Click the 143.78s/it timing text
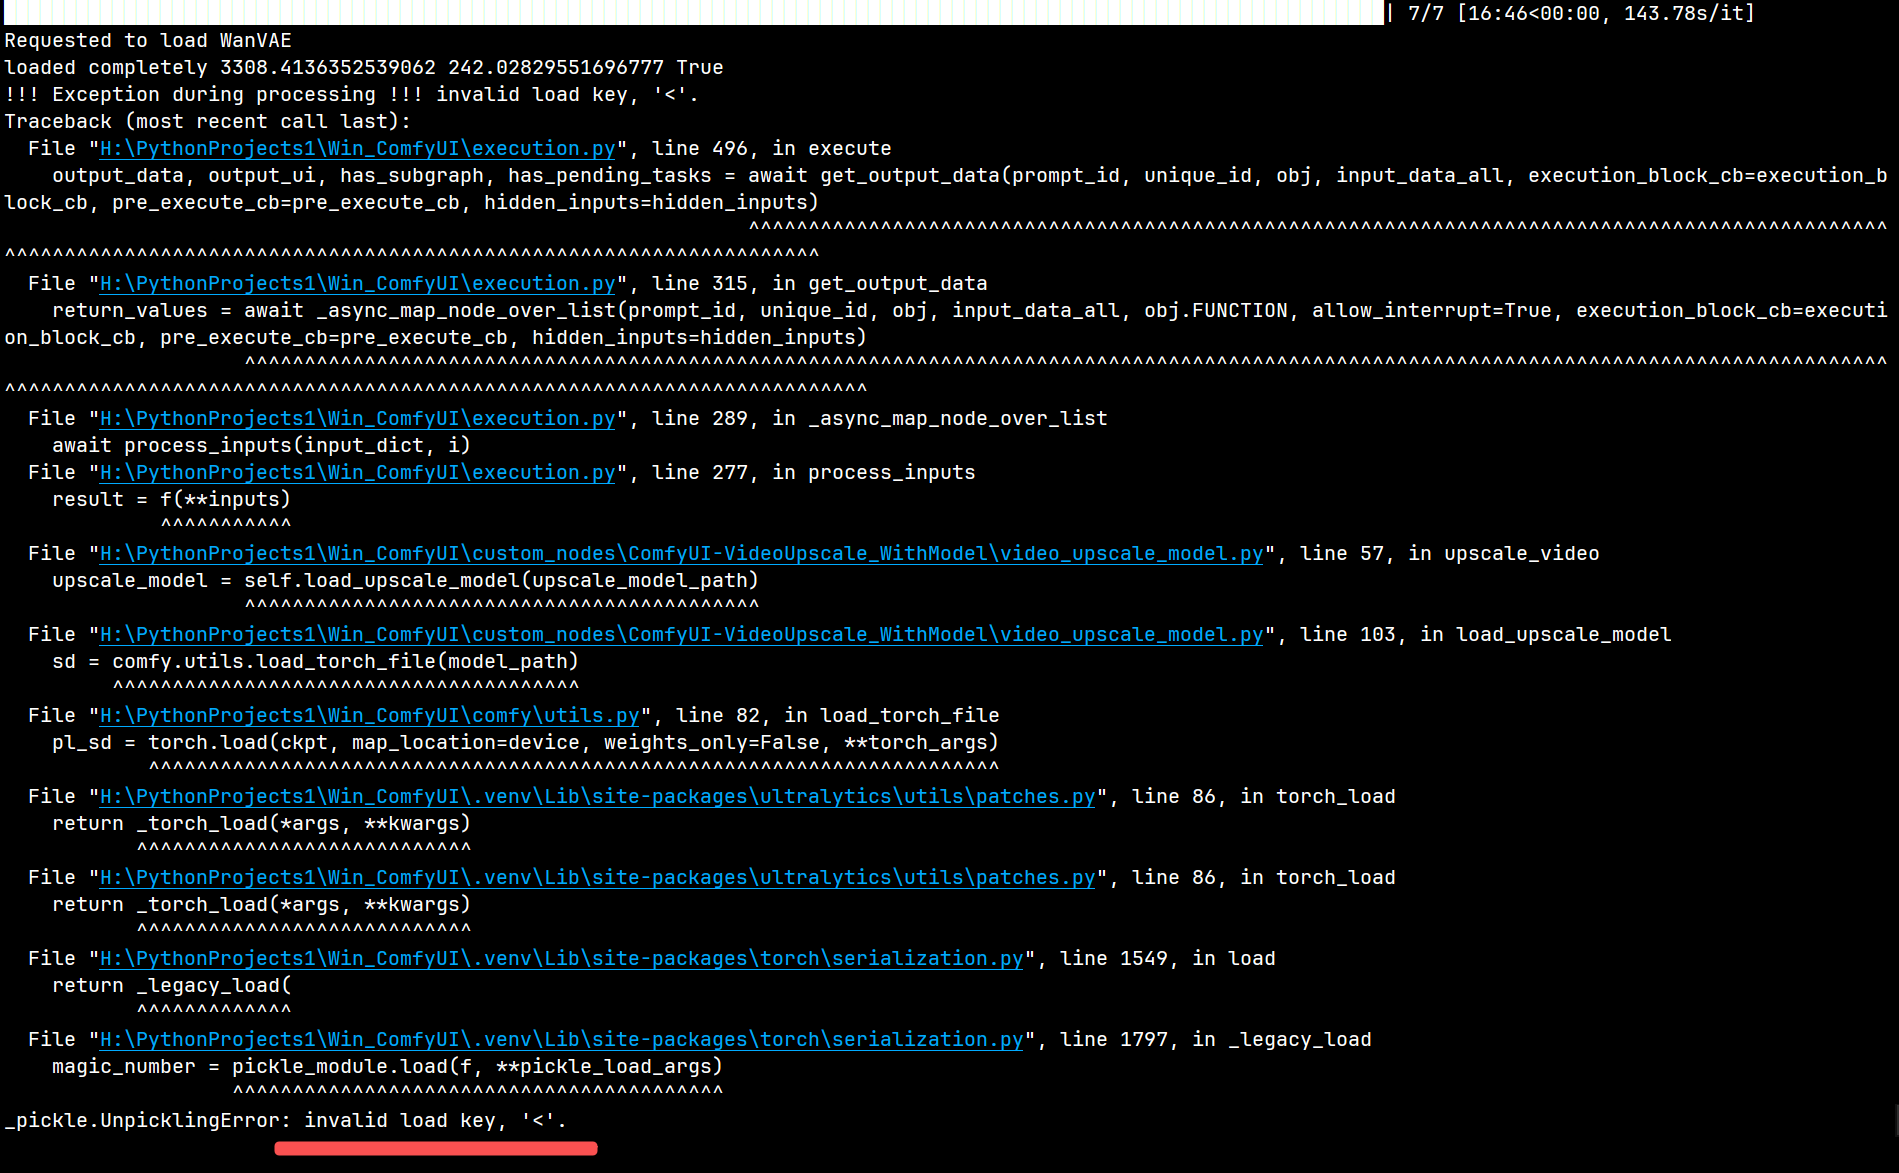The height and width of the screenshot is (1173, 1899). pos(1688,13)
